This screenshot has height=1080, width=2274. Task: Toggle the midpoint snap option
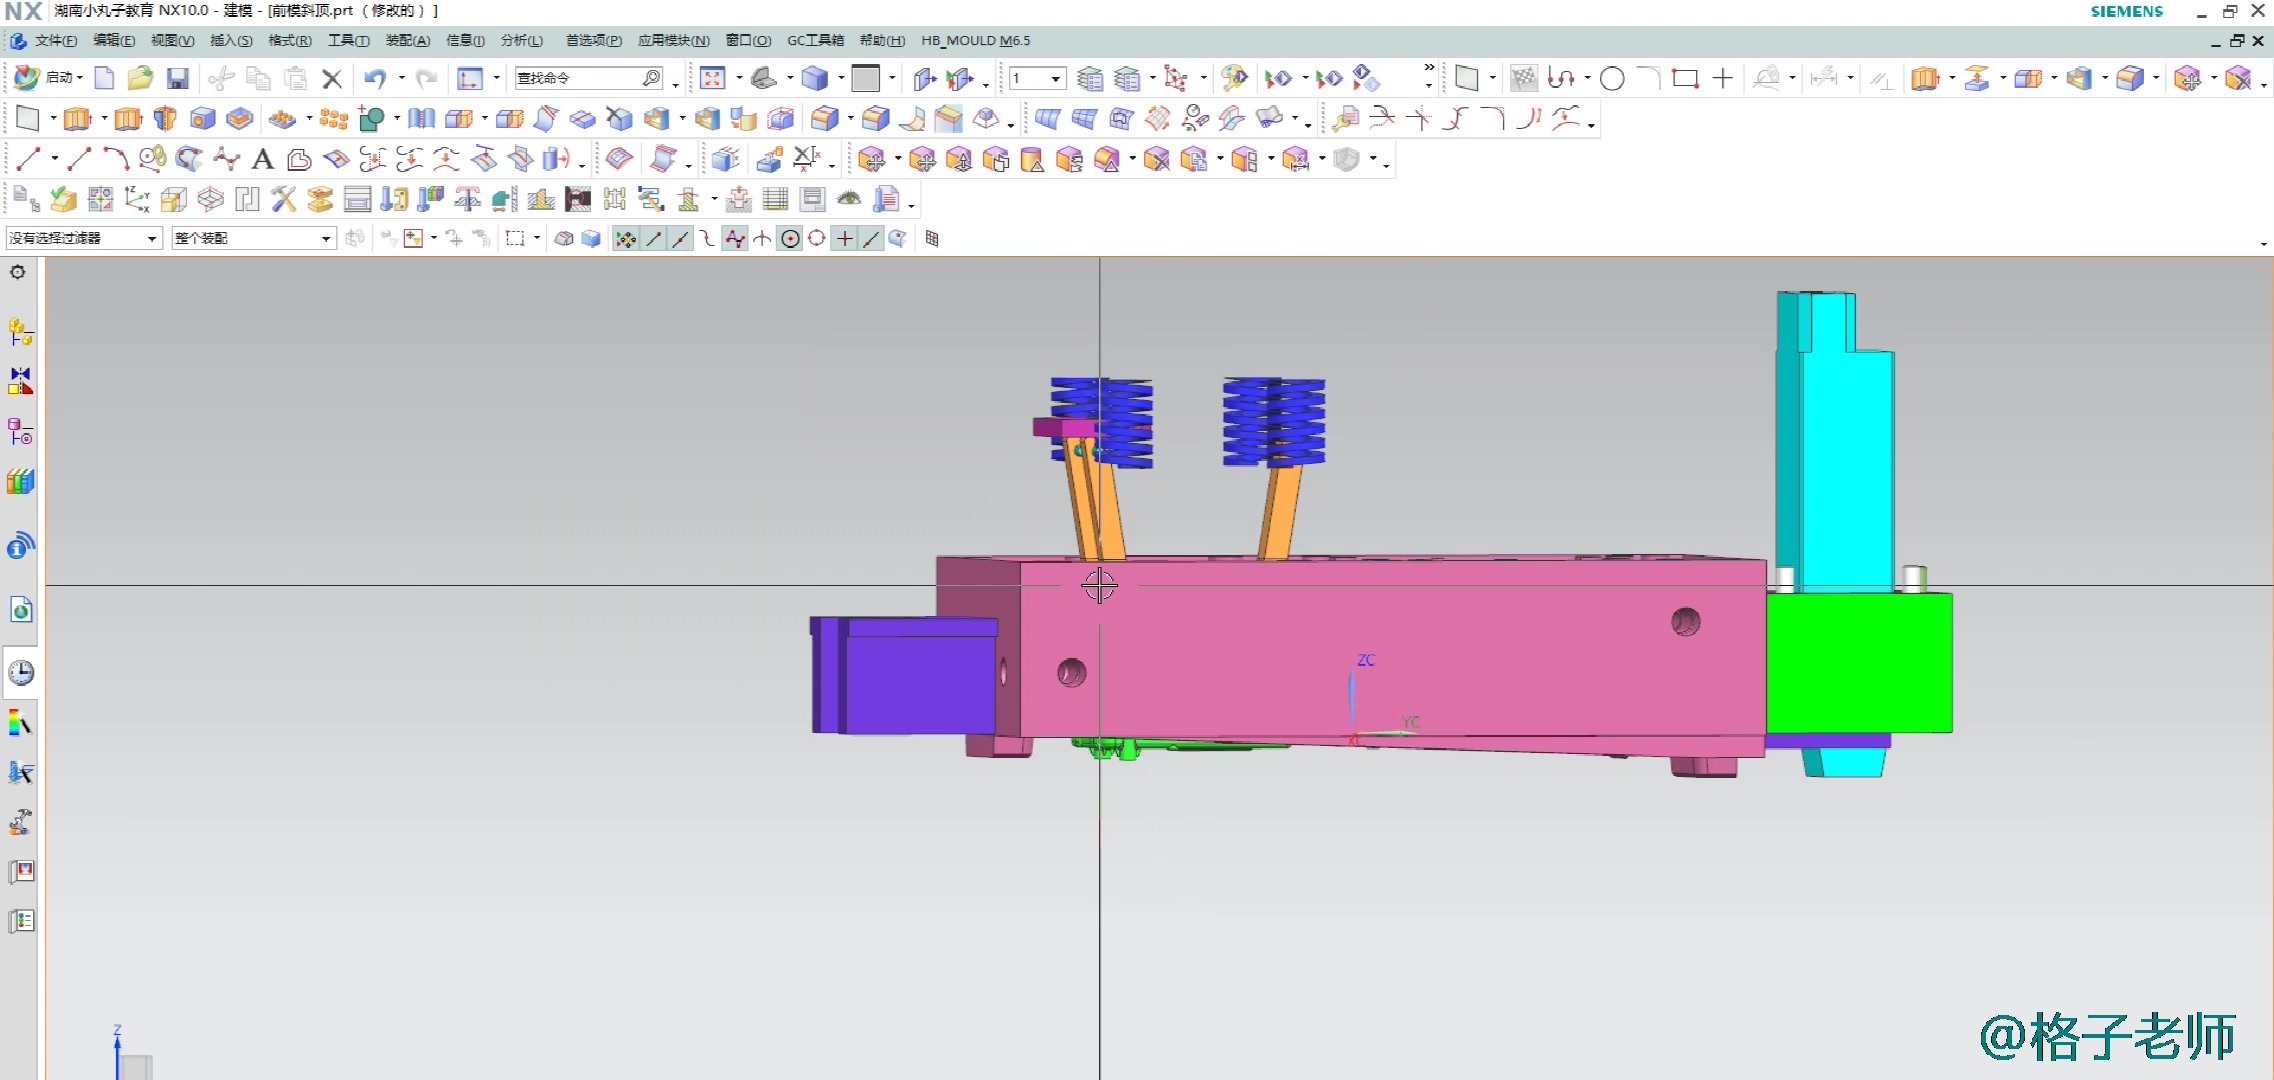681,239
